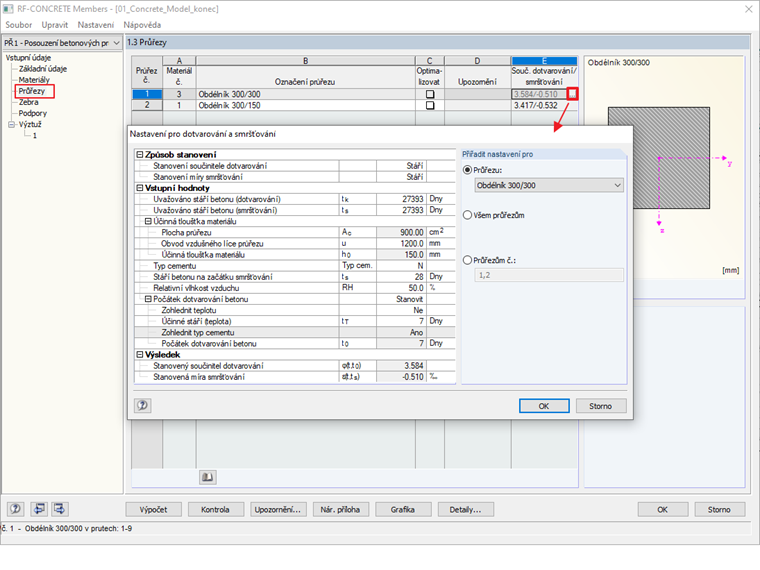
Task: Click the Grafika button
Action: tap(403, 509)
